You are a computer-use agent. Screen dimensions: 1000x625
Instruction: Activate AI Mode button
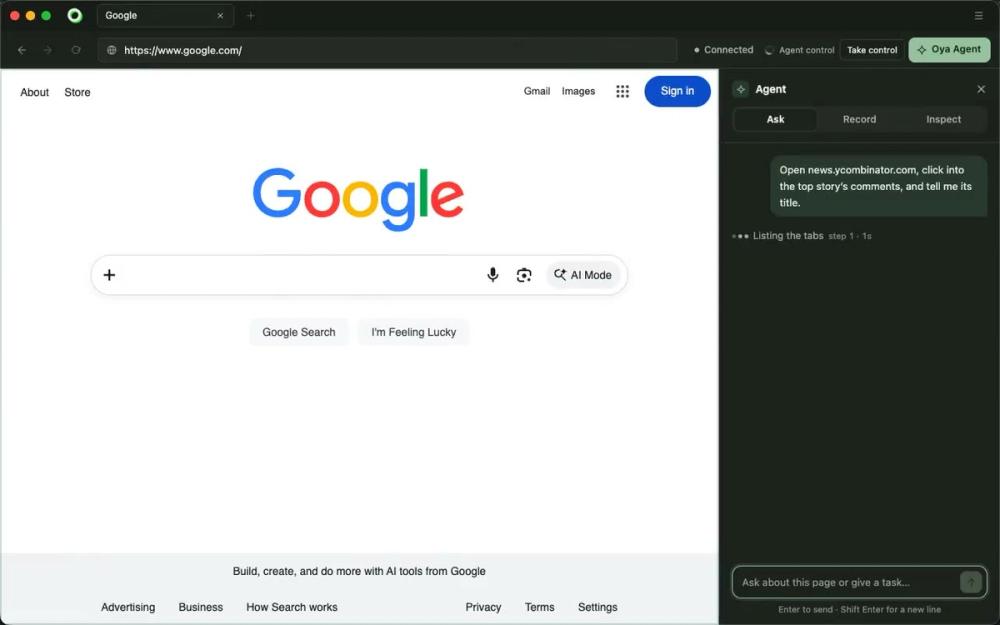pyautogui.click(x=583, y=275)
